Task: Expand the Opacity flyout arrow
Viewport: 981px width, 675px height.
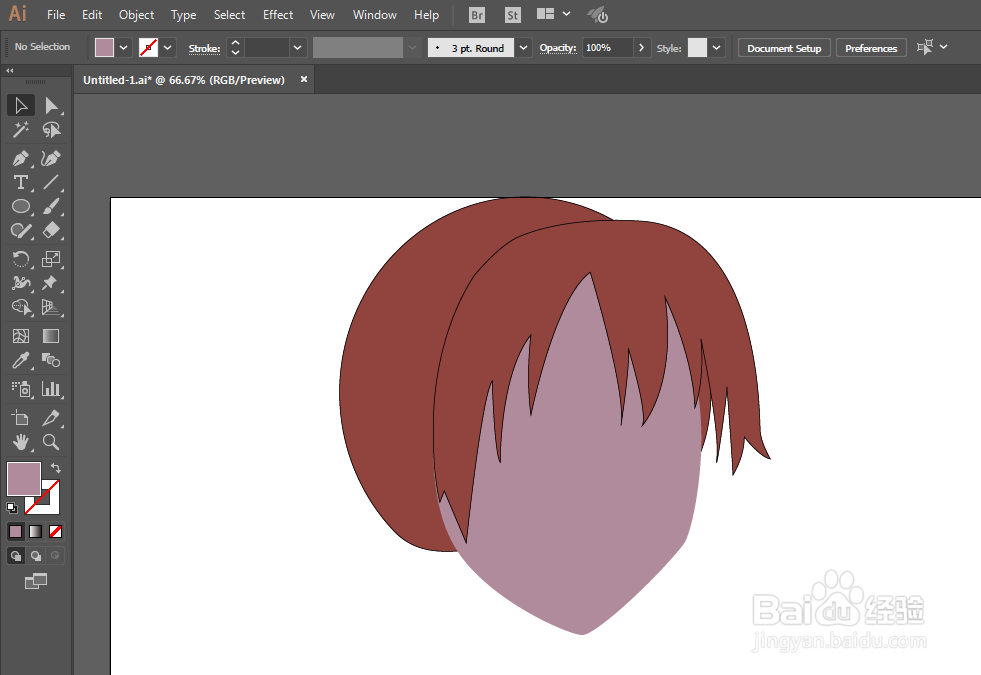Action: click(642, 48)
